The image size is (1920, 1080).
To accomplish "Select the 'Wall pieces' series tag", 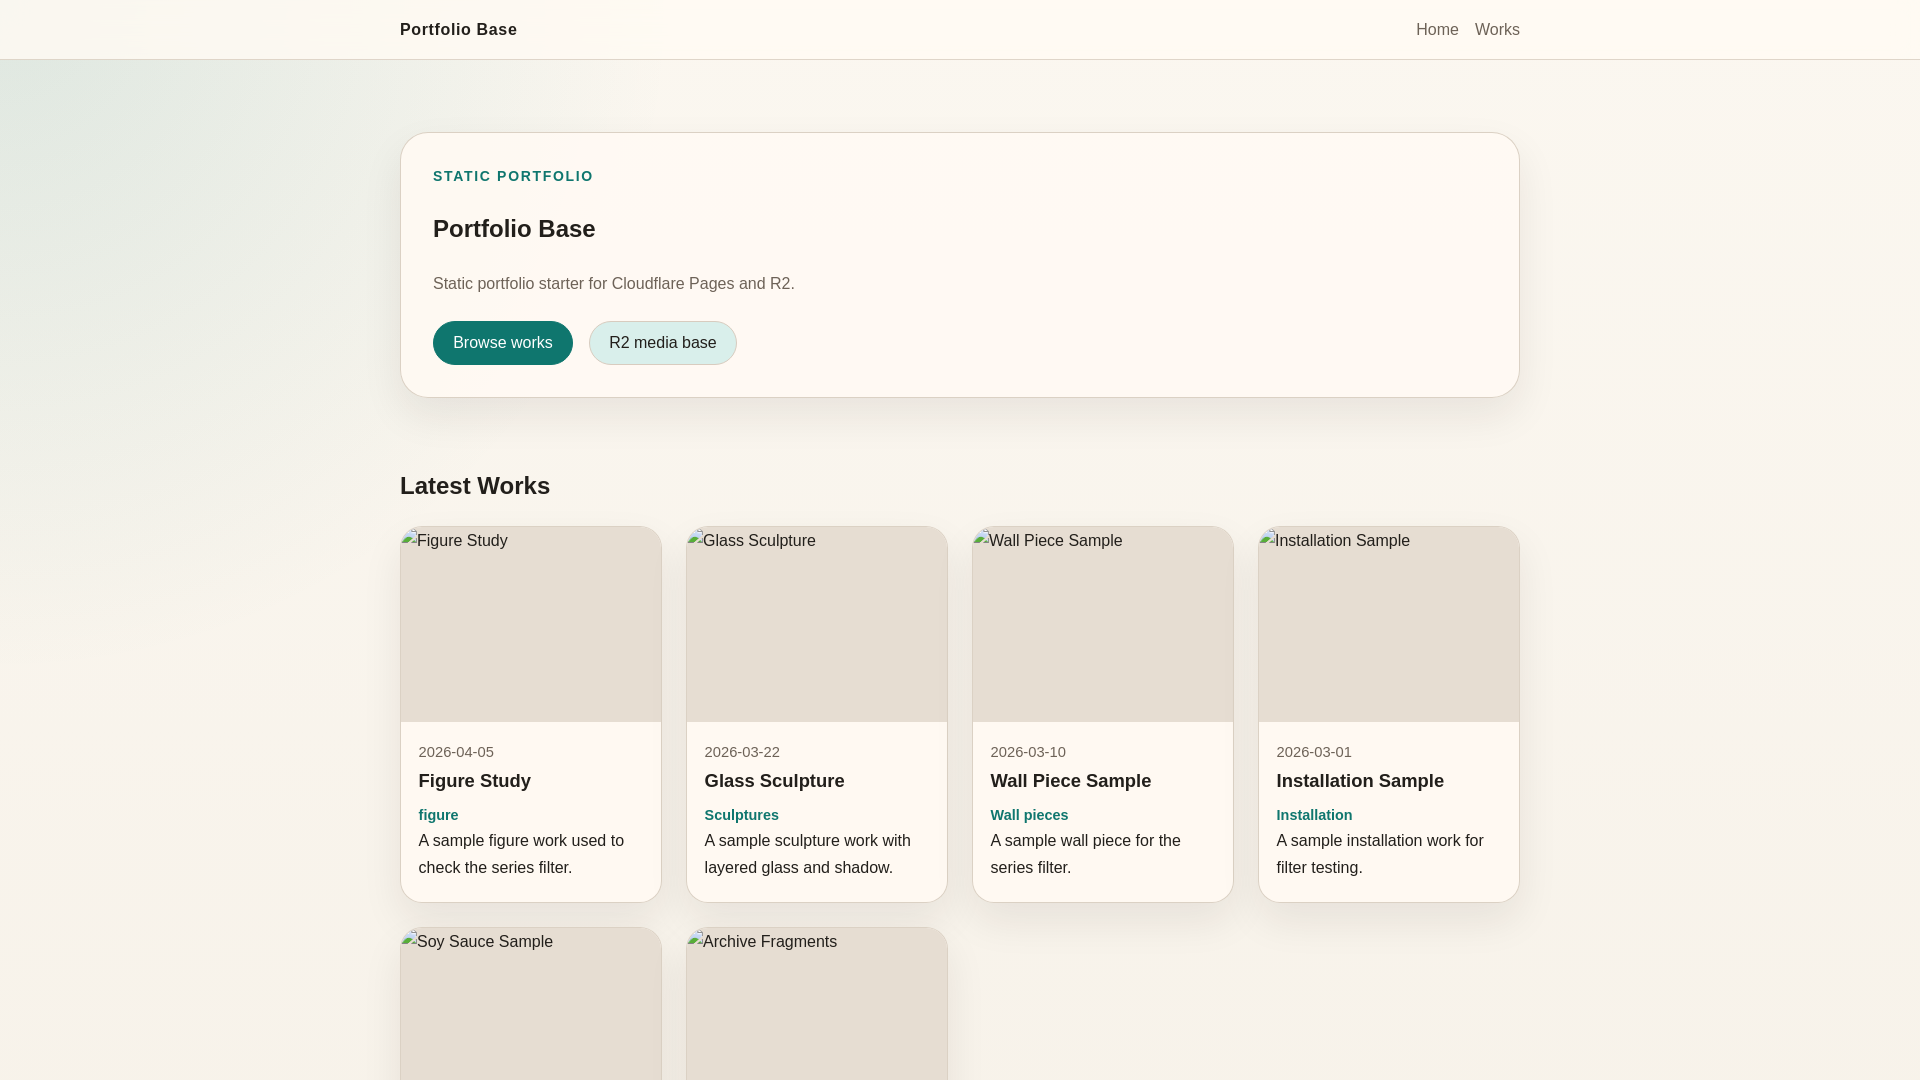I will click(x=1029, y=815).
